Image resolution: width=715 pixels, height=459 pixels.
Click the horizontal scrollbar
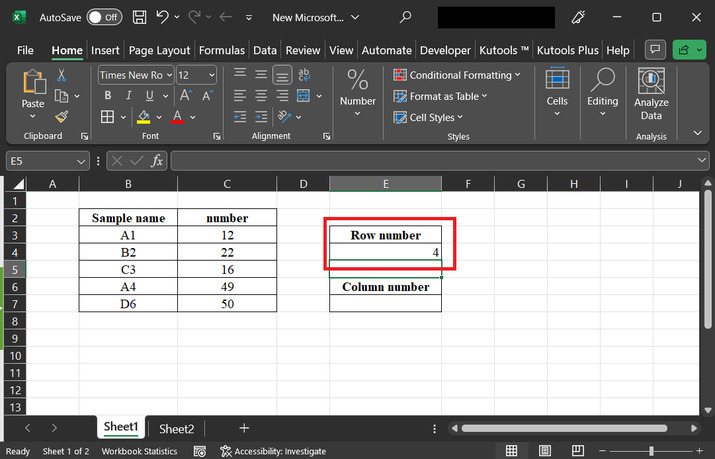pyautogui.click(x=564, y=428)
